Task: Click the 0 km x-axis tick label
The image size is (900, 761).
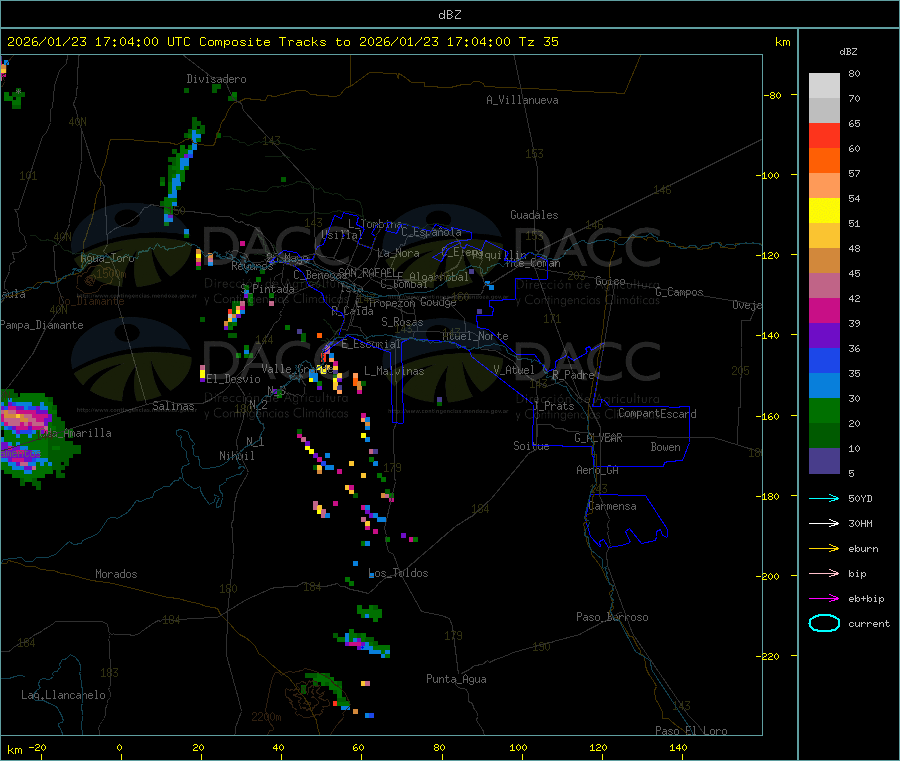Action: (119, 747)
